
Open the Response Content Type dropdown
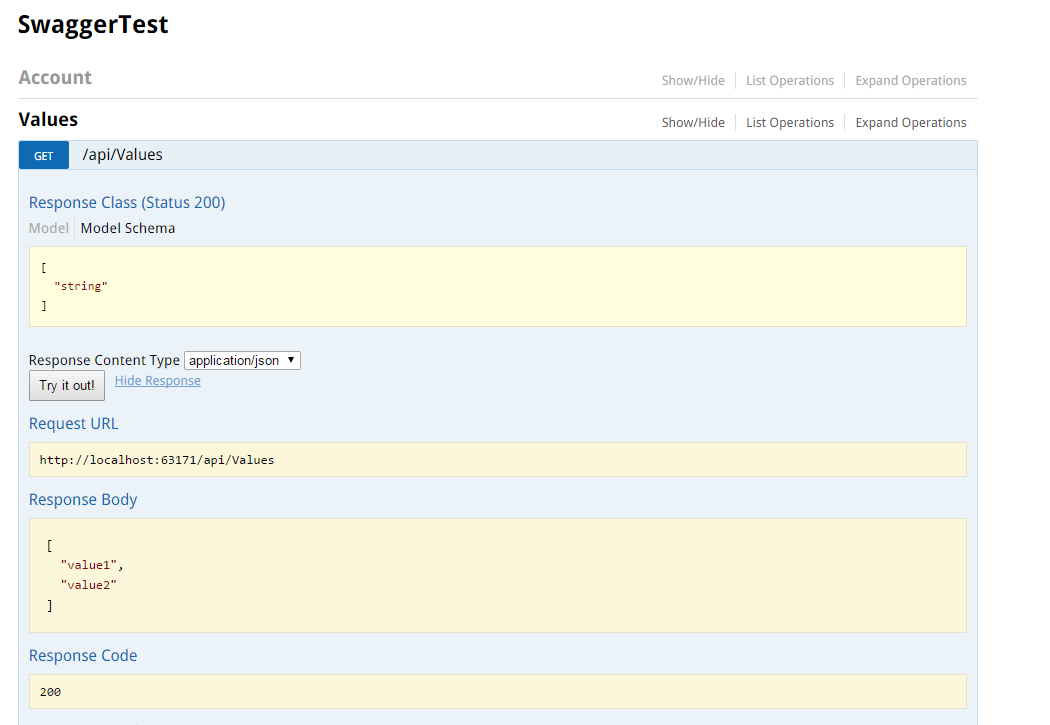click(x=242, y=360)
